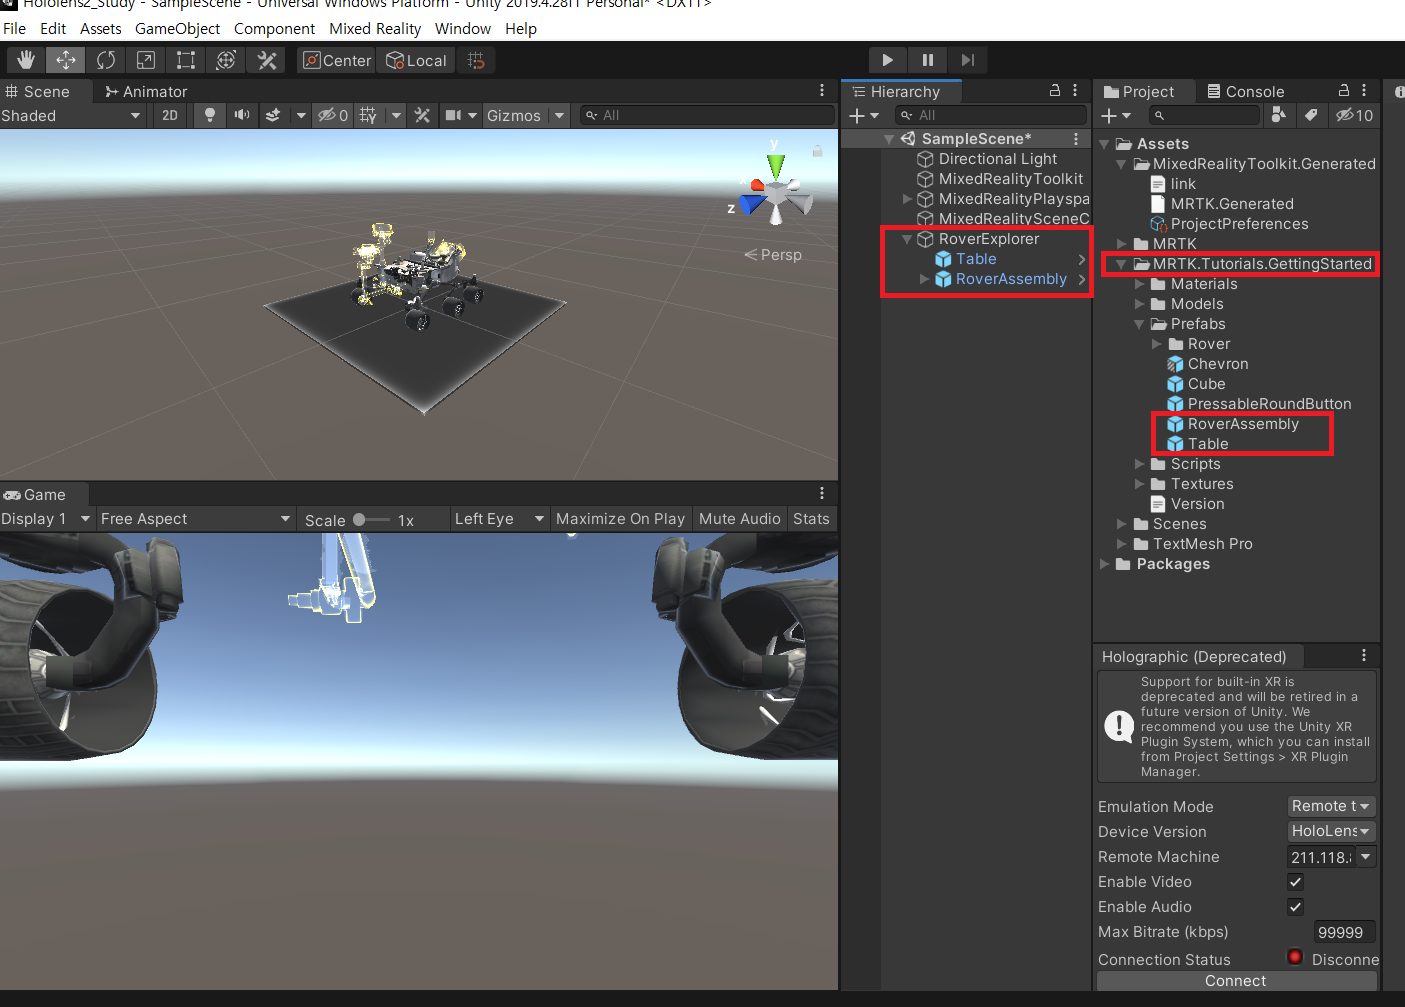Open the Display 1 dropdown

(46, 518)
